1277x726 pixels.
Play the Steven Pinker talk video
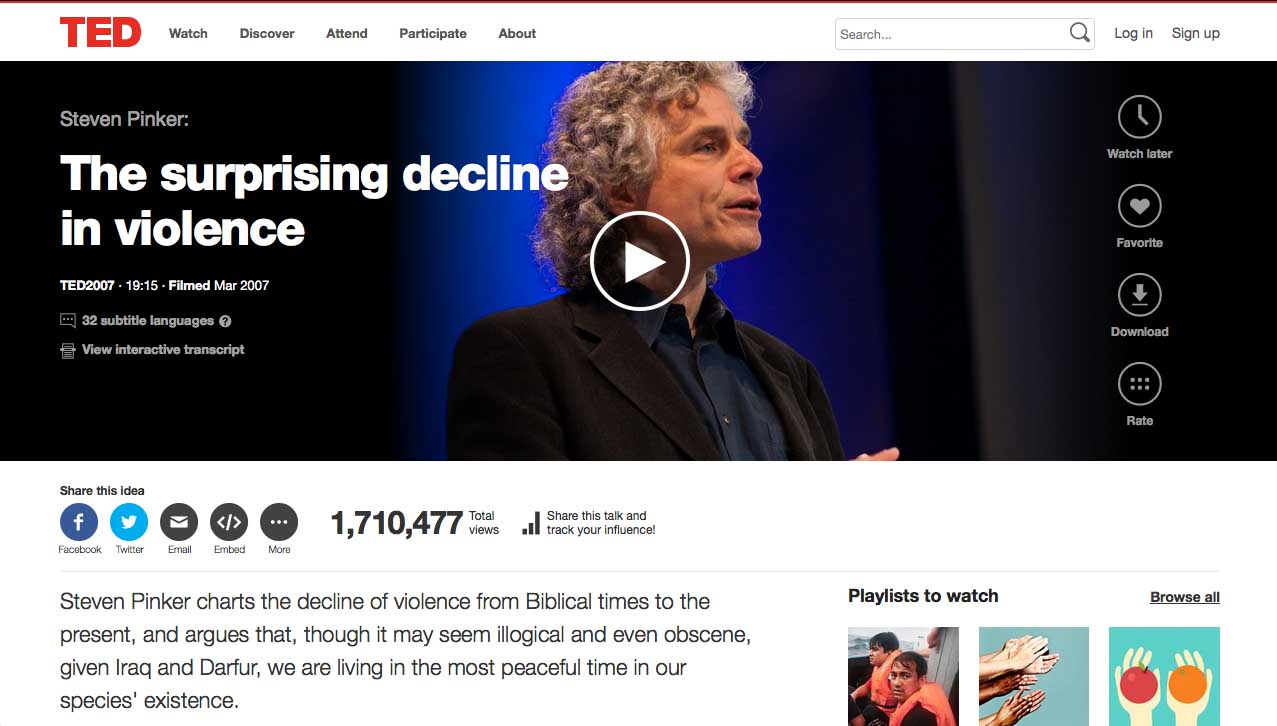640,261
